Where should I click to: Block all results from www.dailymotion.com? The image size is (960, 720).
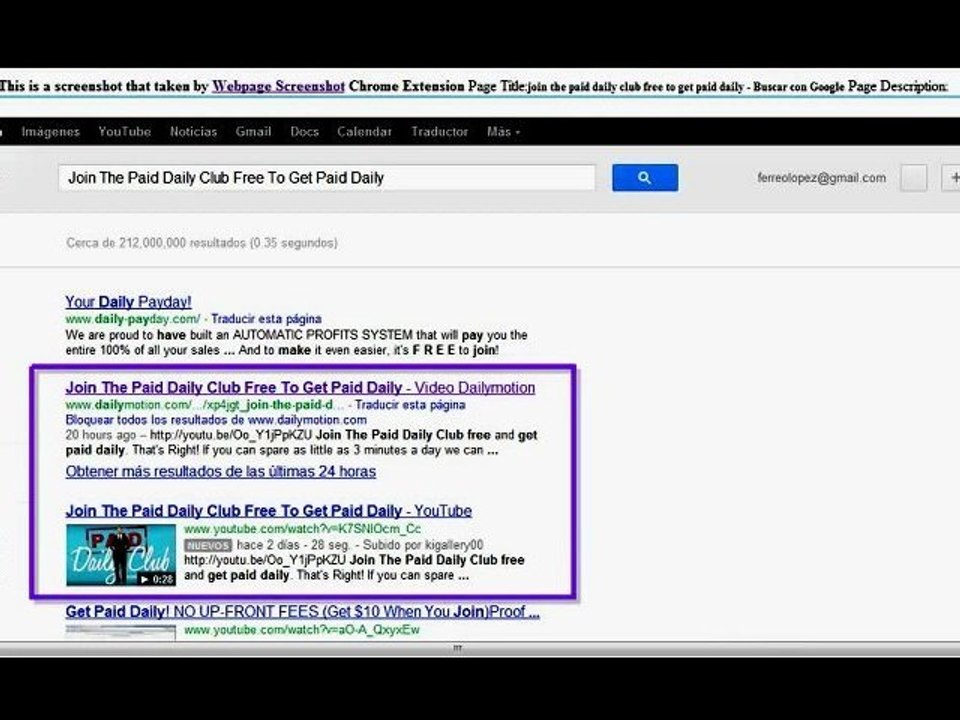(x=216, y=420)
